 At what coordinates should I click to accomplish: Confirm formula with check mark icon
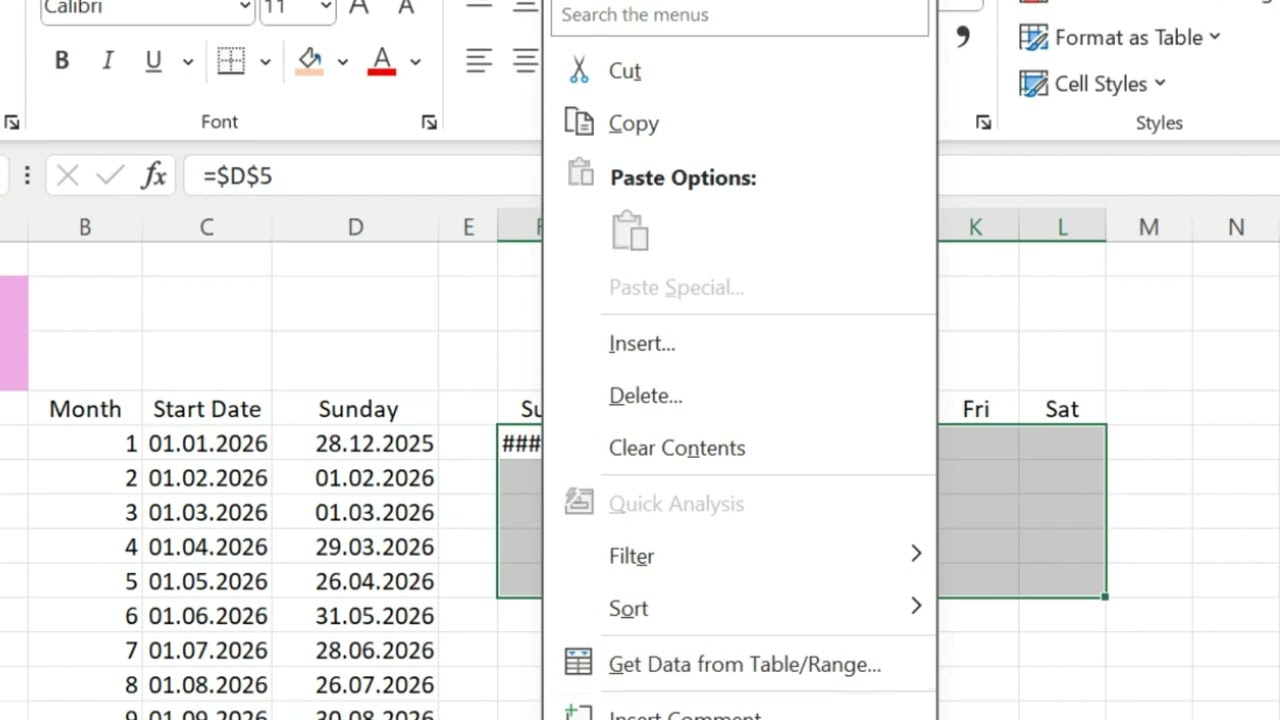click(110, 176)
